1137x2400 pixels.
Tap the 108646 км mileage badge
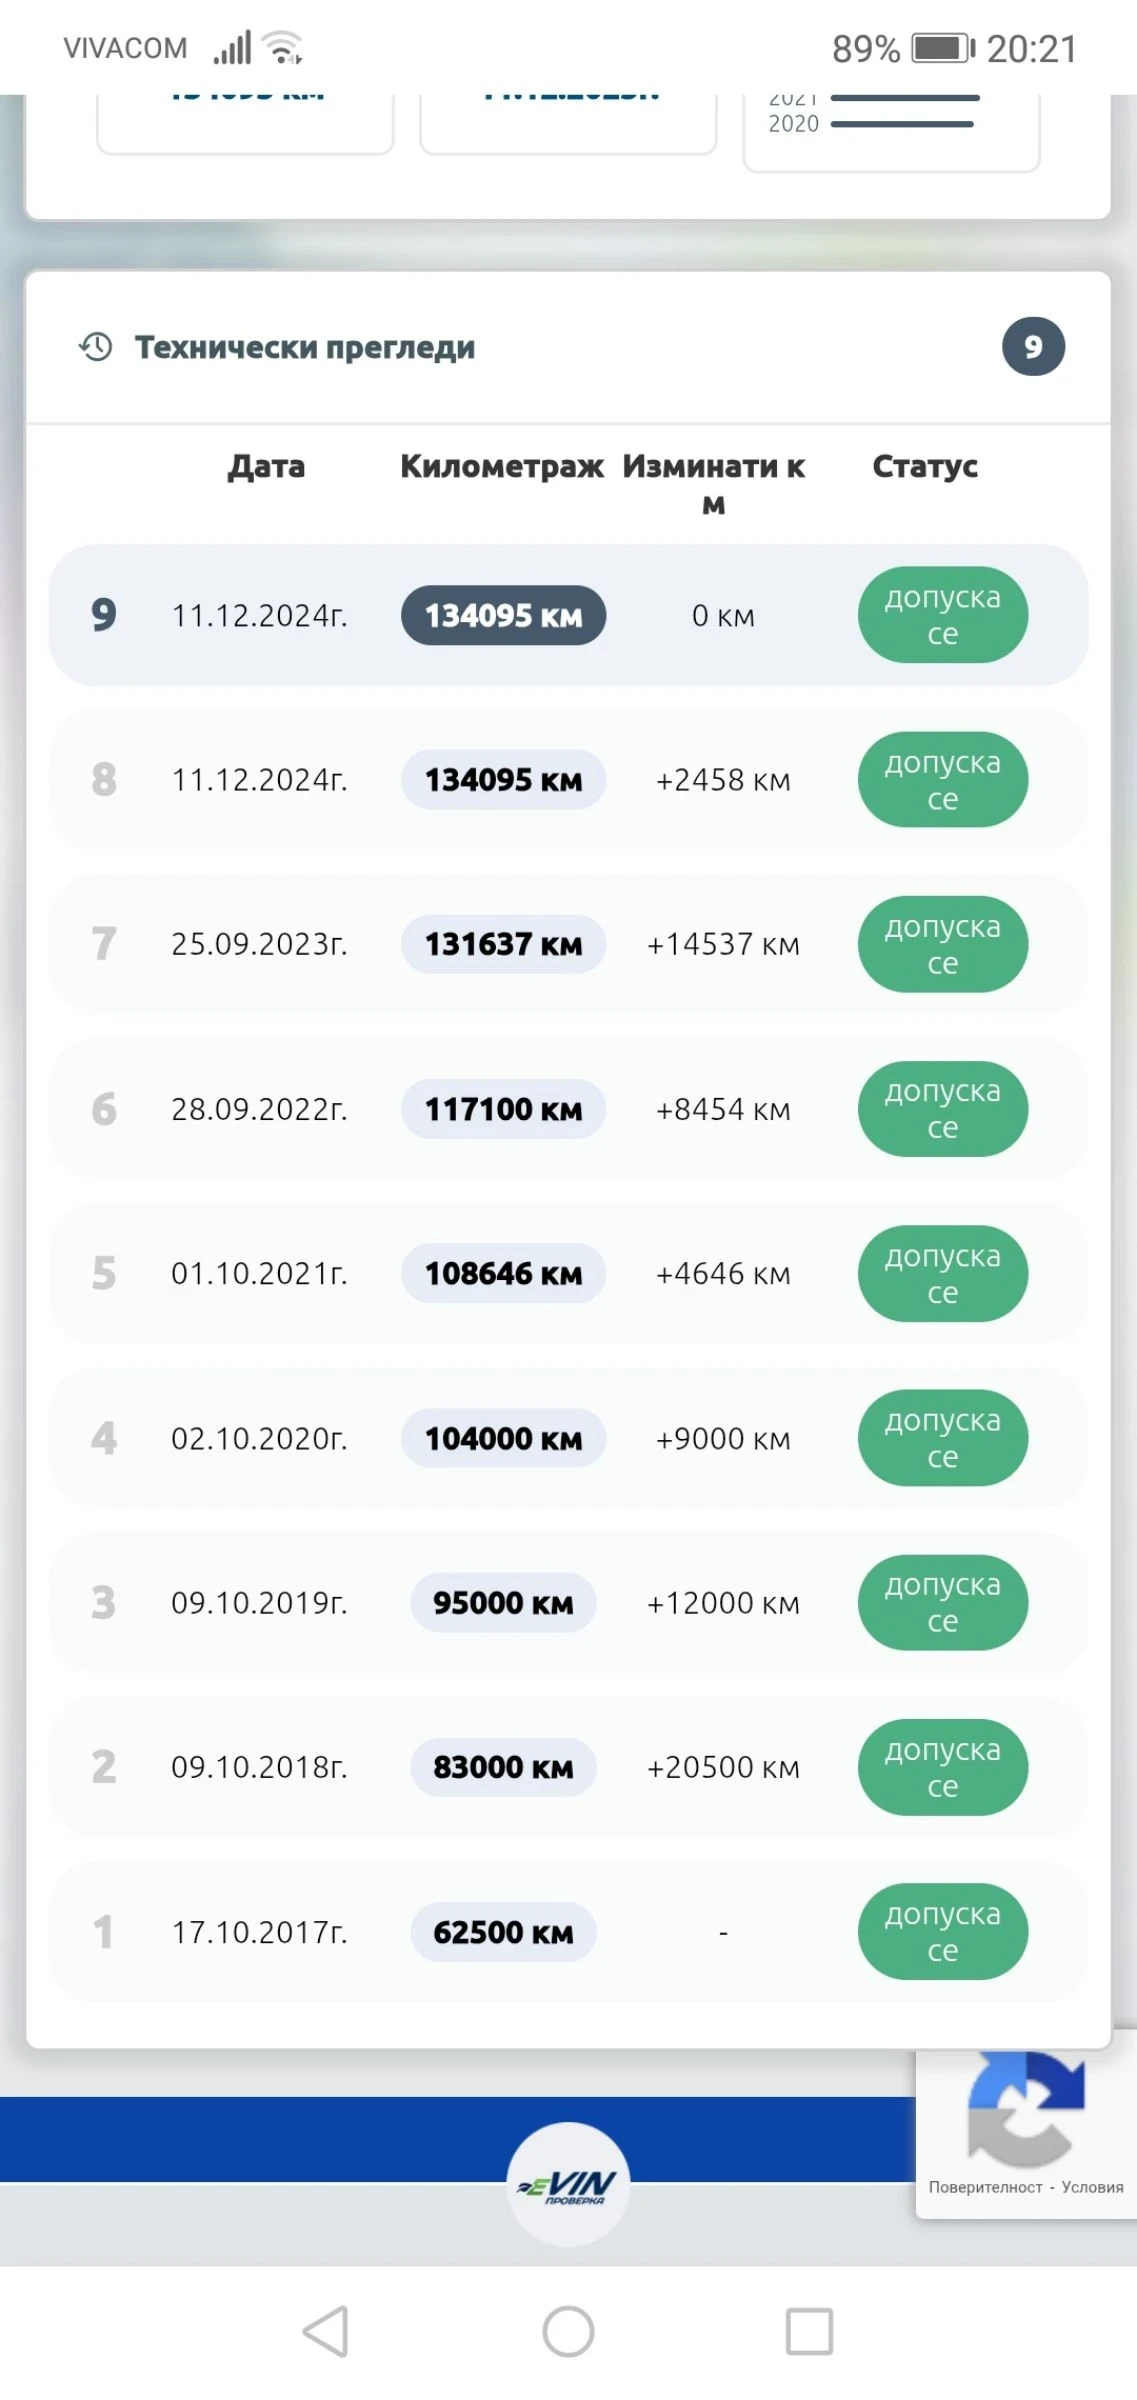pyautogui.click(x=503, y=1274)
